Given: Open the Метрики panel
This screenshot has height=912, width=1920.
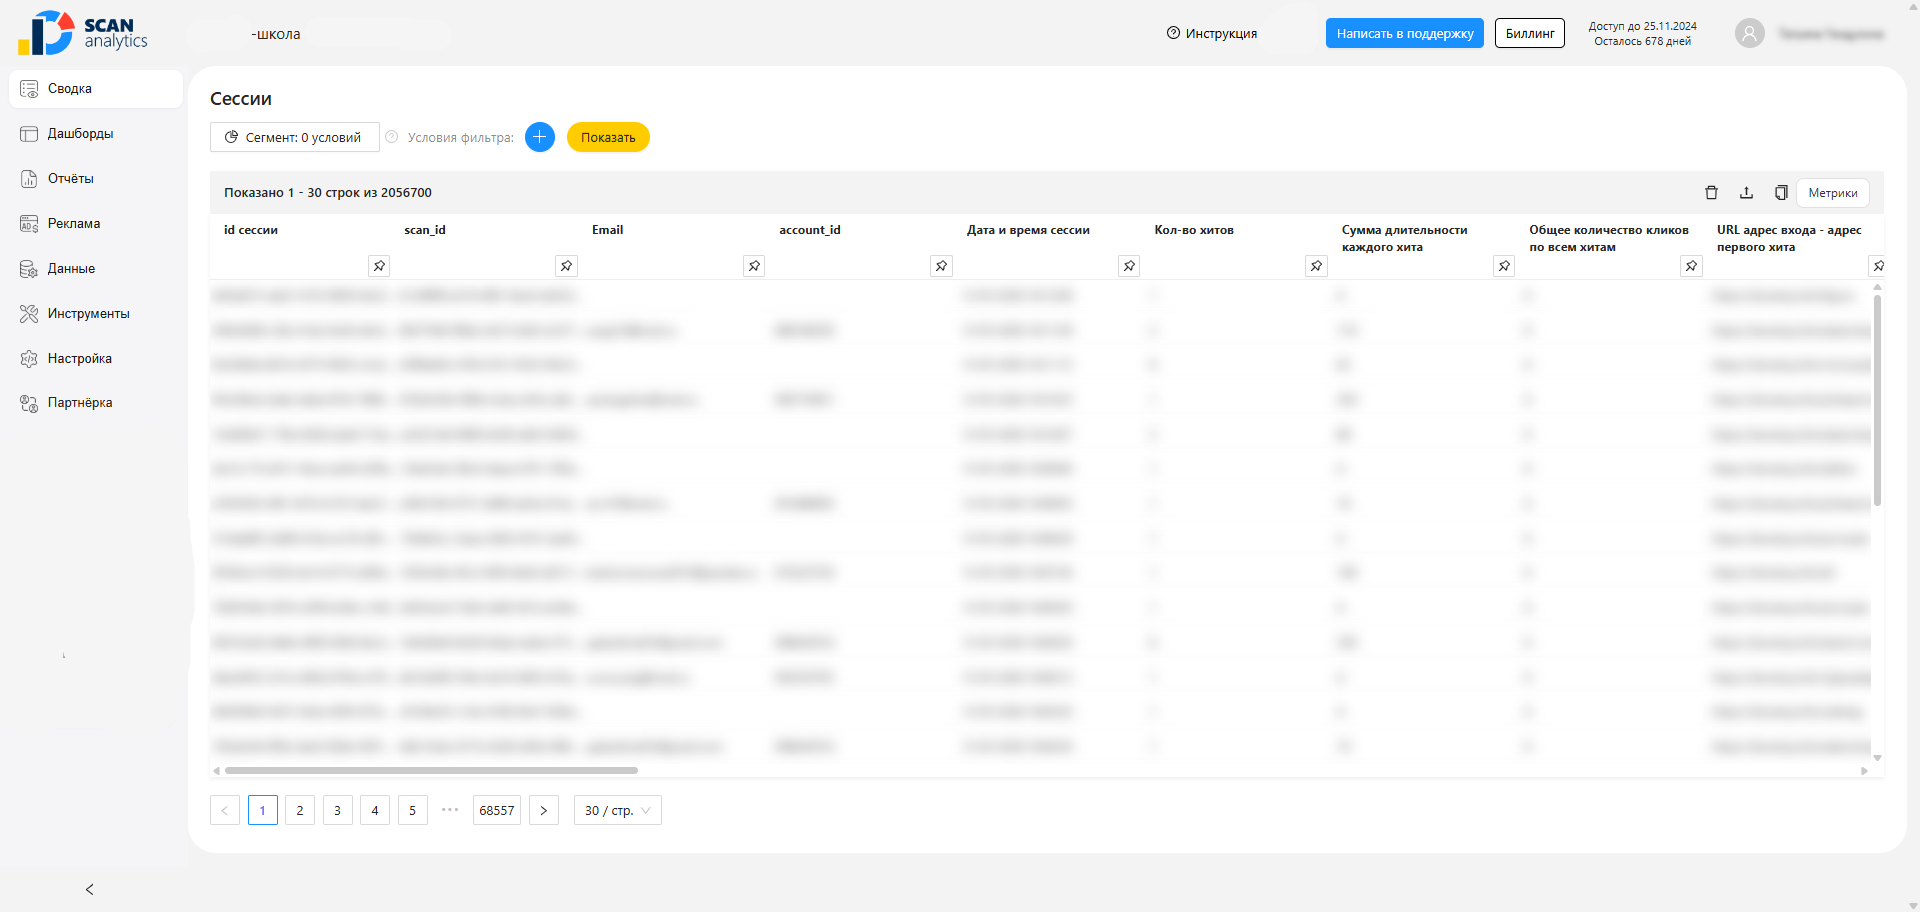Looking at the screenshot, I should tap(1833, 193).
